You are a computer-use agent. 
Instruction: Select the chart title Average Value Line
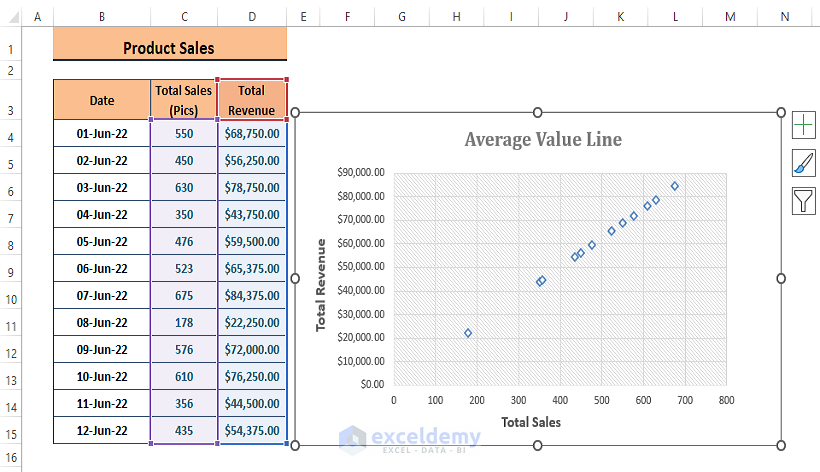point(543,139)
